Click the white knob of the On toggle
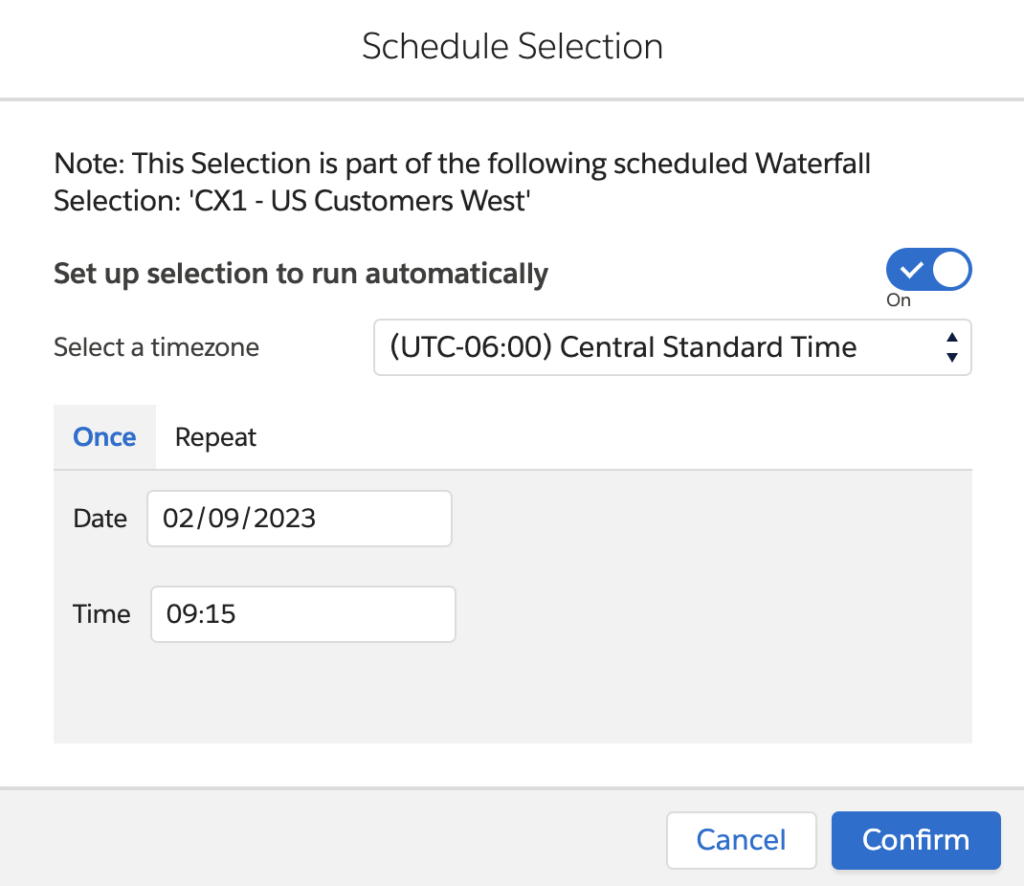 950,270
